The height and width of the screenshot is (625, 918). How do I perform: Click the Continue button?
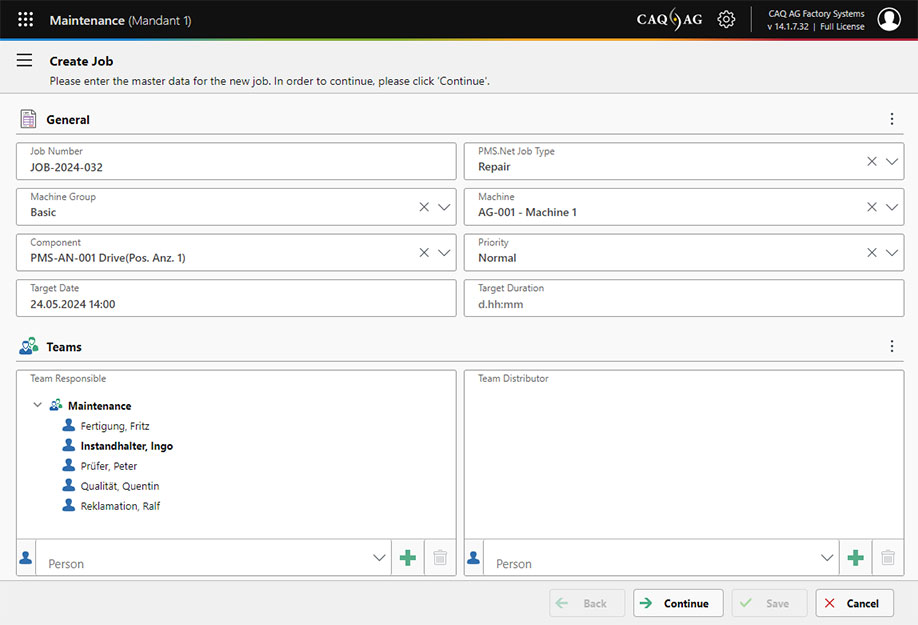[677, 603]
